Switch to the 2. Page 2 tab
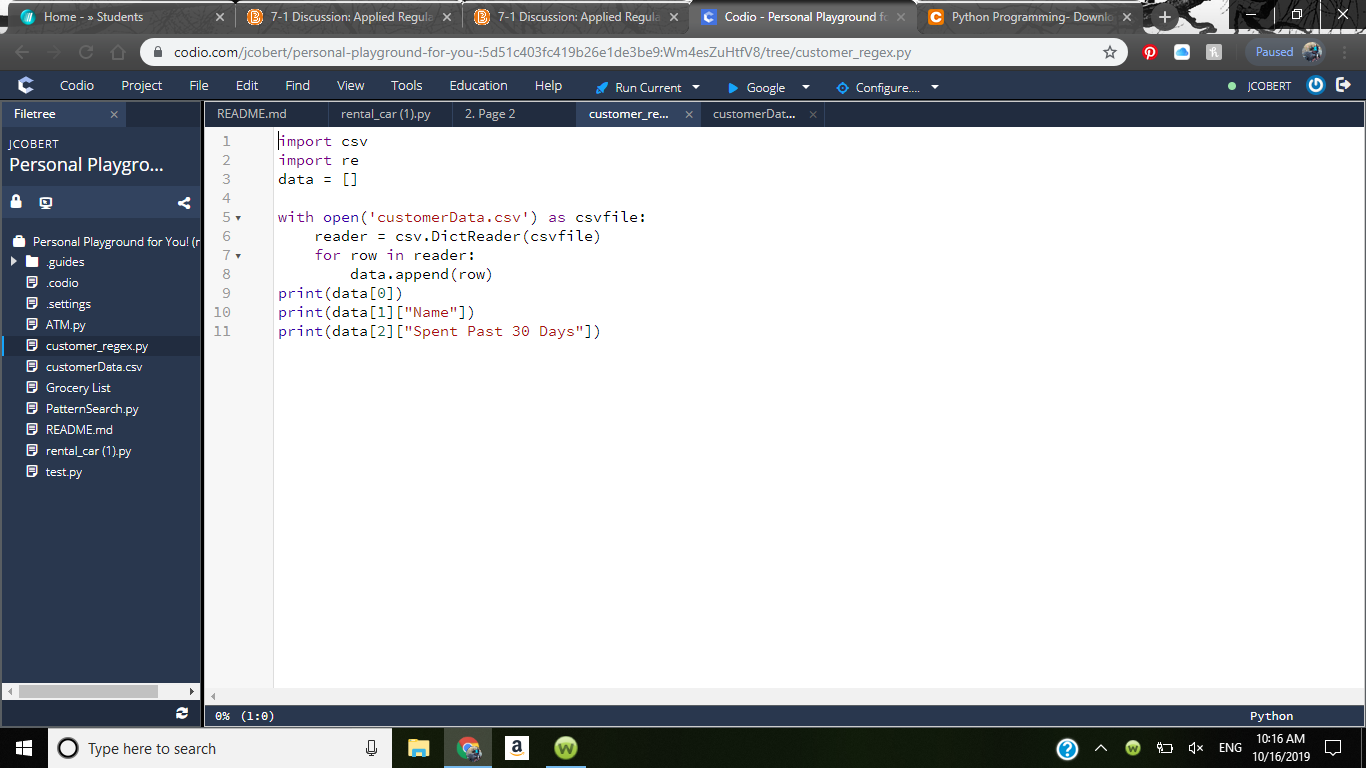Screen dimensions: 1366x768 pyautogui.click(x=514, y=114)
